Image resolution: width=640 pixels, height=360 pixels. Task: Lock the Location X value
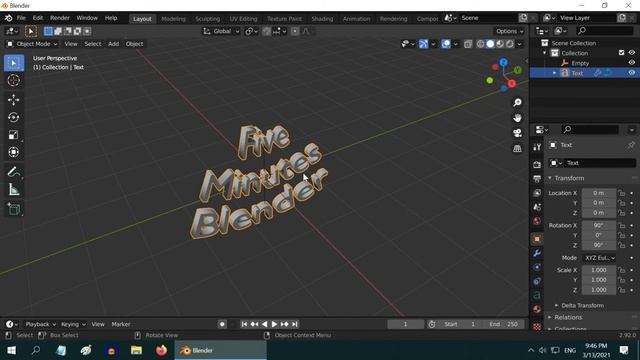622,193
